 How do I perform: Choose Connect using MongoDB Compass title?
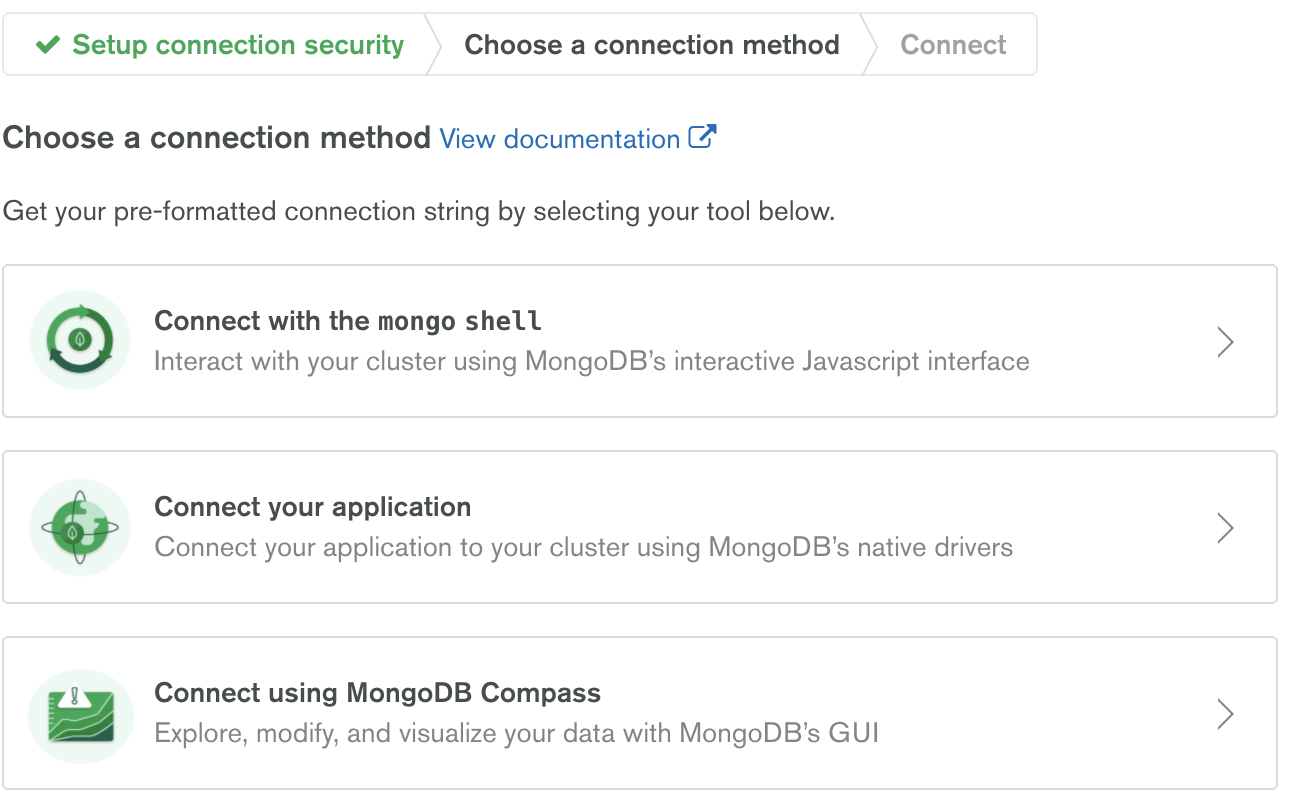pyautogui.click(x=378, y=693)
